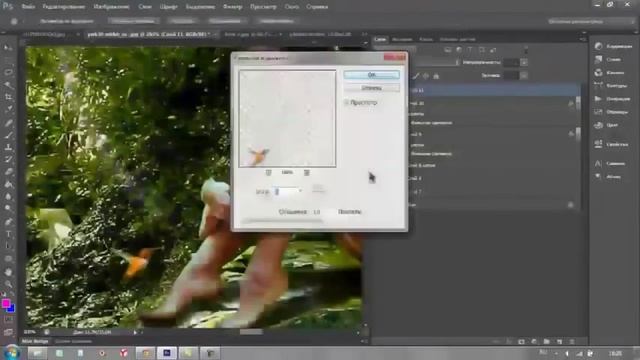Toggle layer filtering switch in Layers panel
The width and height of the screenshot is (640, 360).
pyautogui.click(x=526, y=50)
